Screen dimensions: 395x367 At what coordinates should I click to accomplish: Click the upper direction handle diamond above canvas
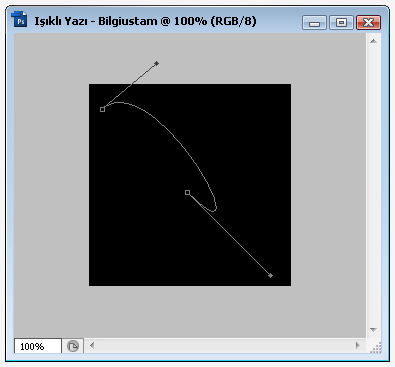157,63
